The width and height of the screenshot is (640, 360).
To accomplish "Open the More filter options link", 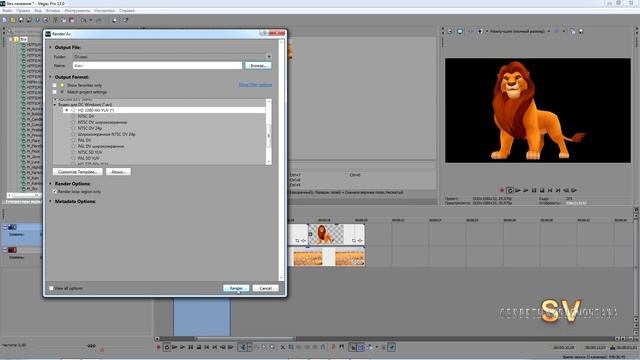I will pos(255,85).
